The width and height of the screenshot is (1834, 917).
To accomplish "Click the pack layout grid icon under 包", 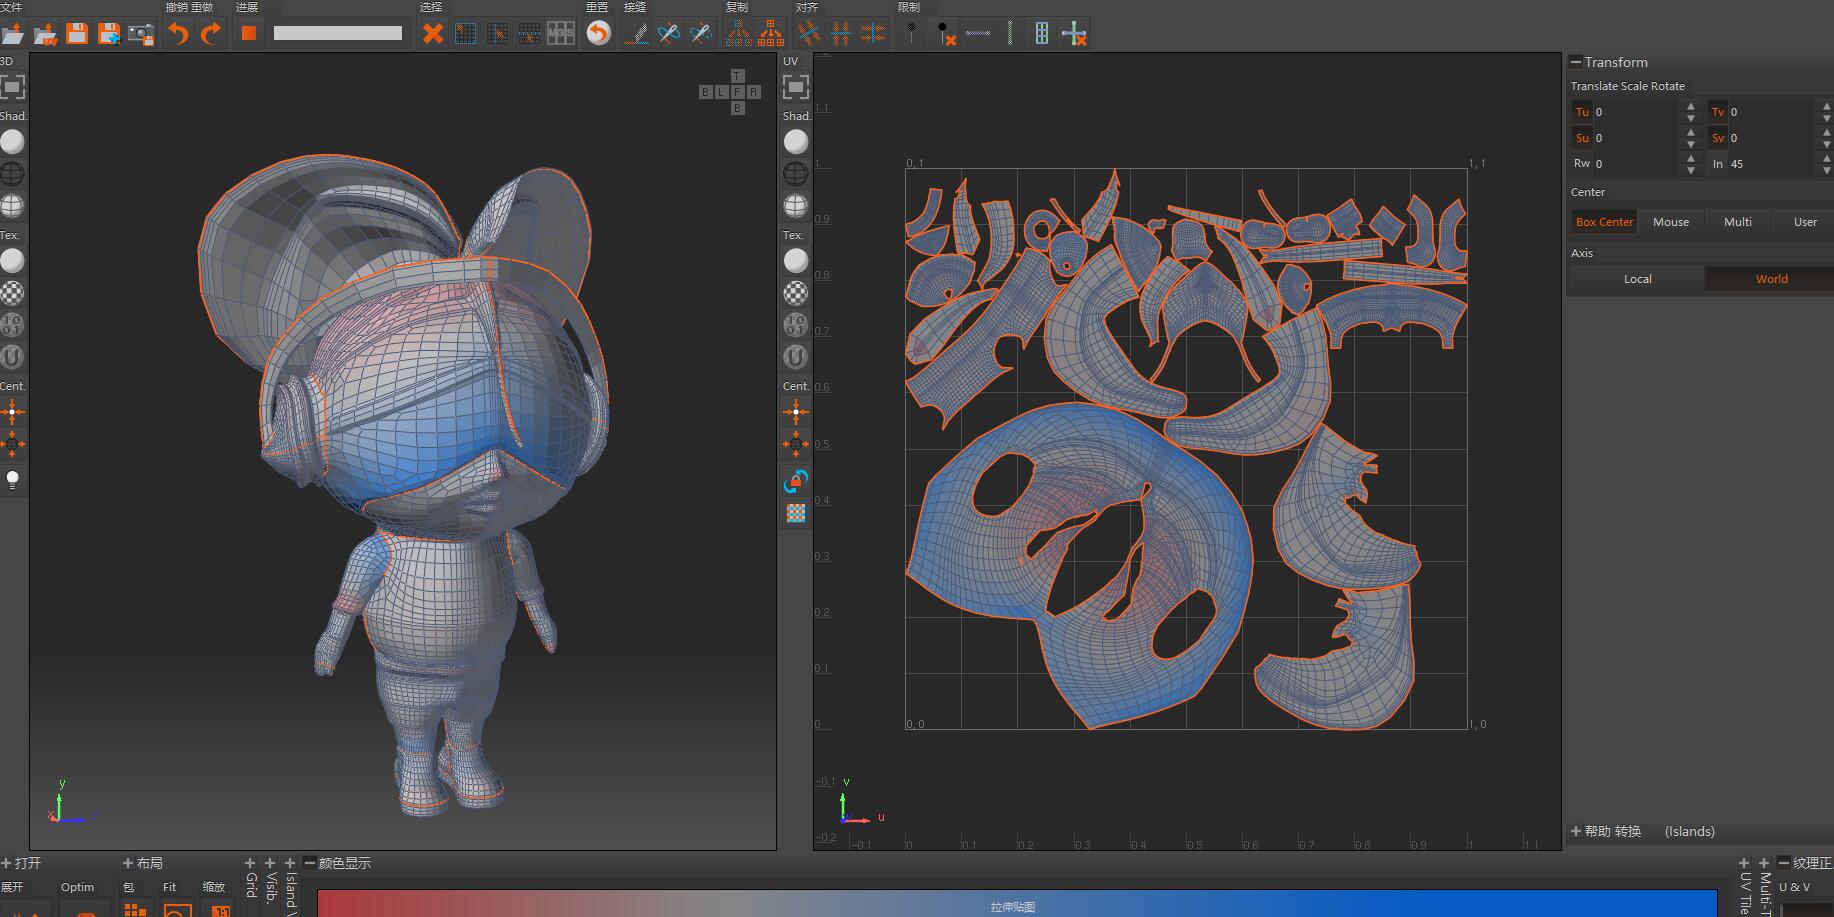I will click(135, 909).
